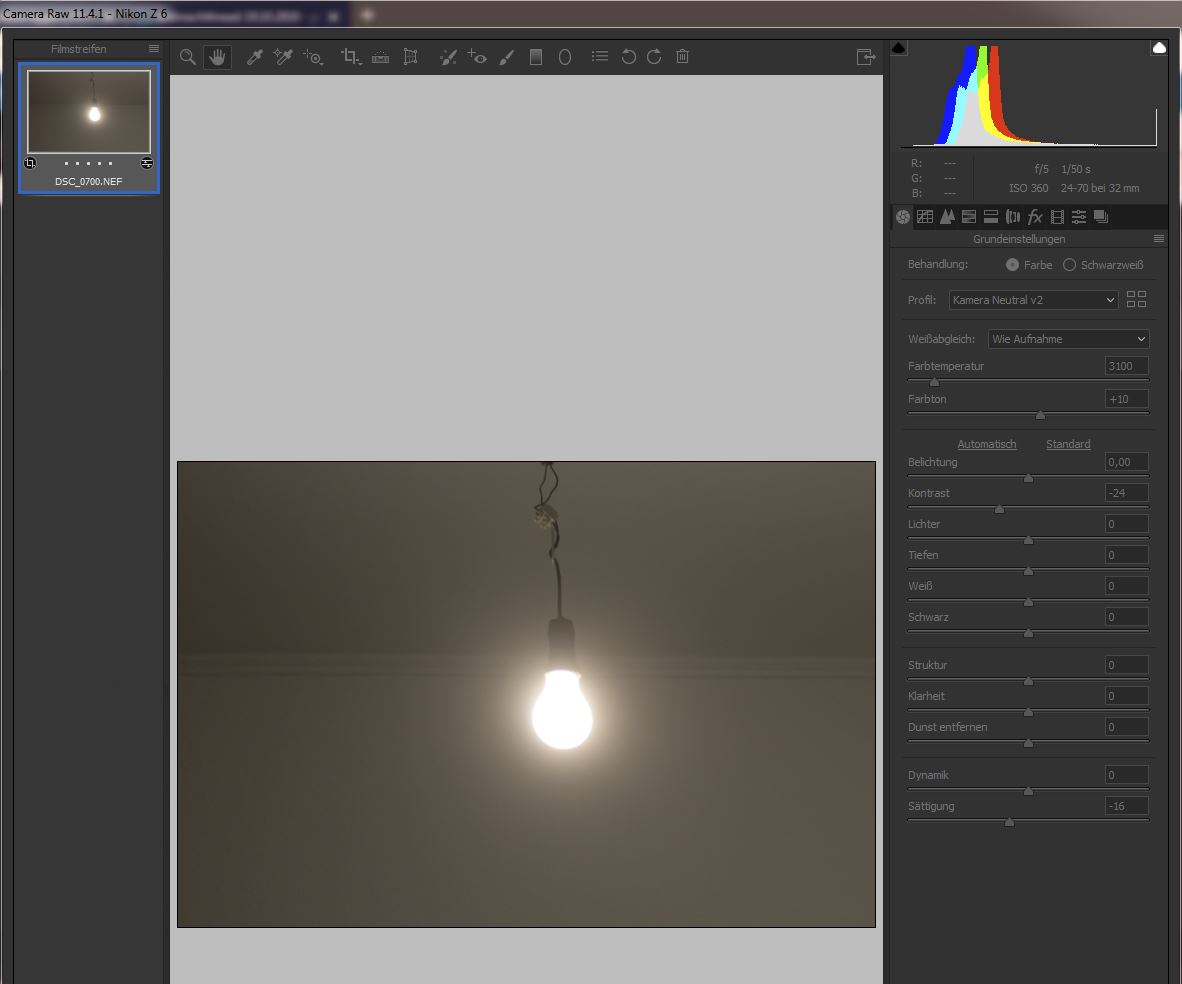Open the HSL Adjustments panel tab

(969, 217)
